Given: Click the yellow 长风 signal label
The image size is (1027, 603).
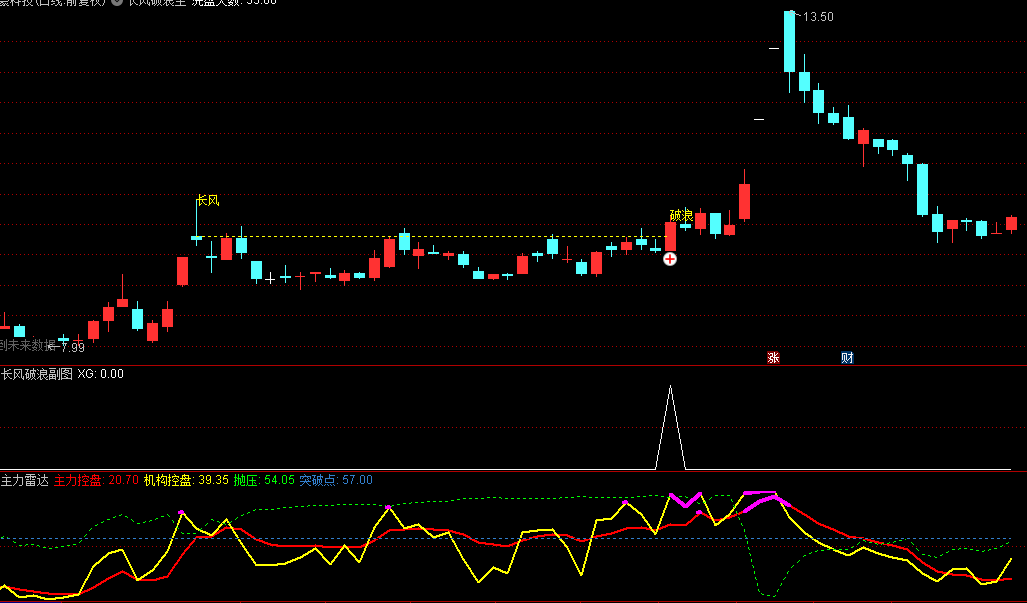Looking at the screenshot, I should 208,200.
